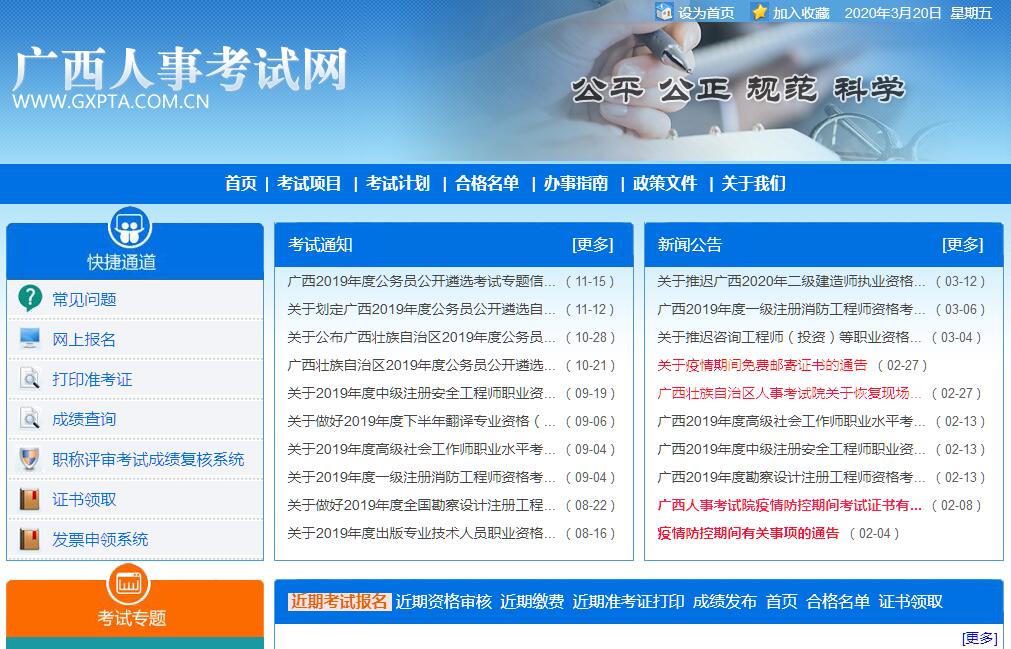Click the magnifier icon beside 打印准考证

pyautogui.click(x=30, y=379)
